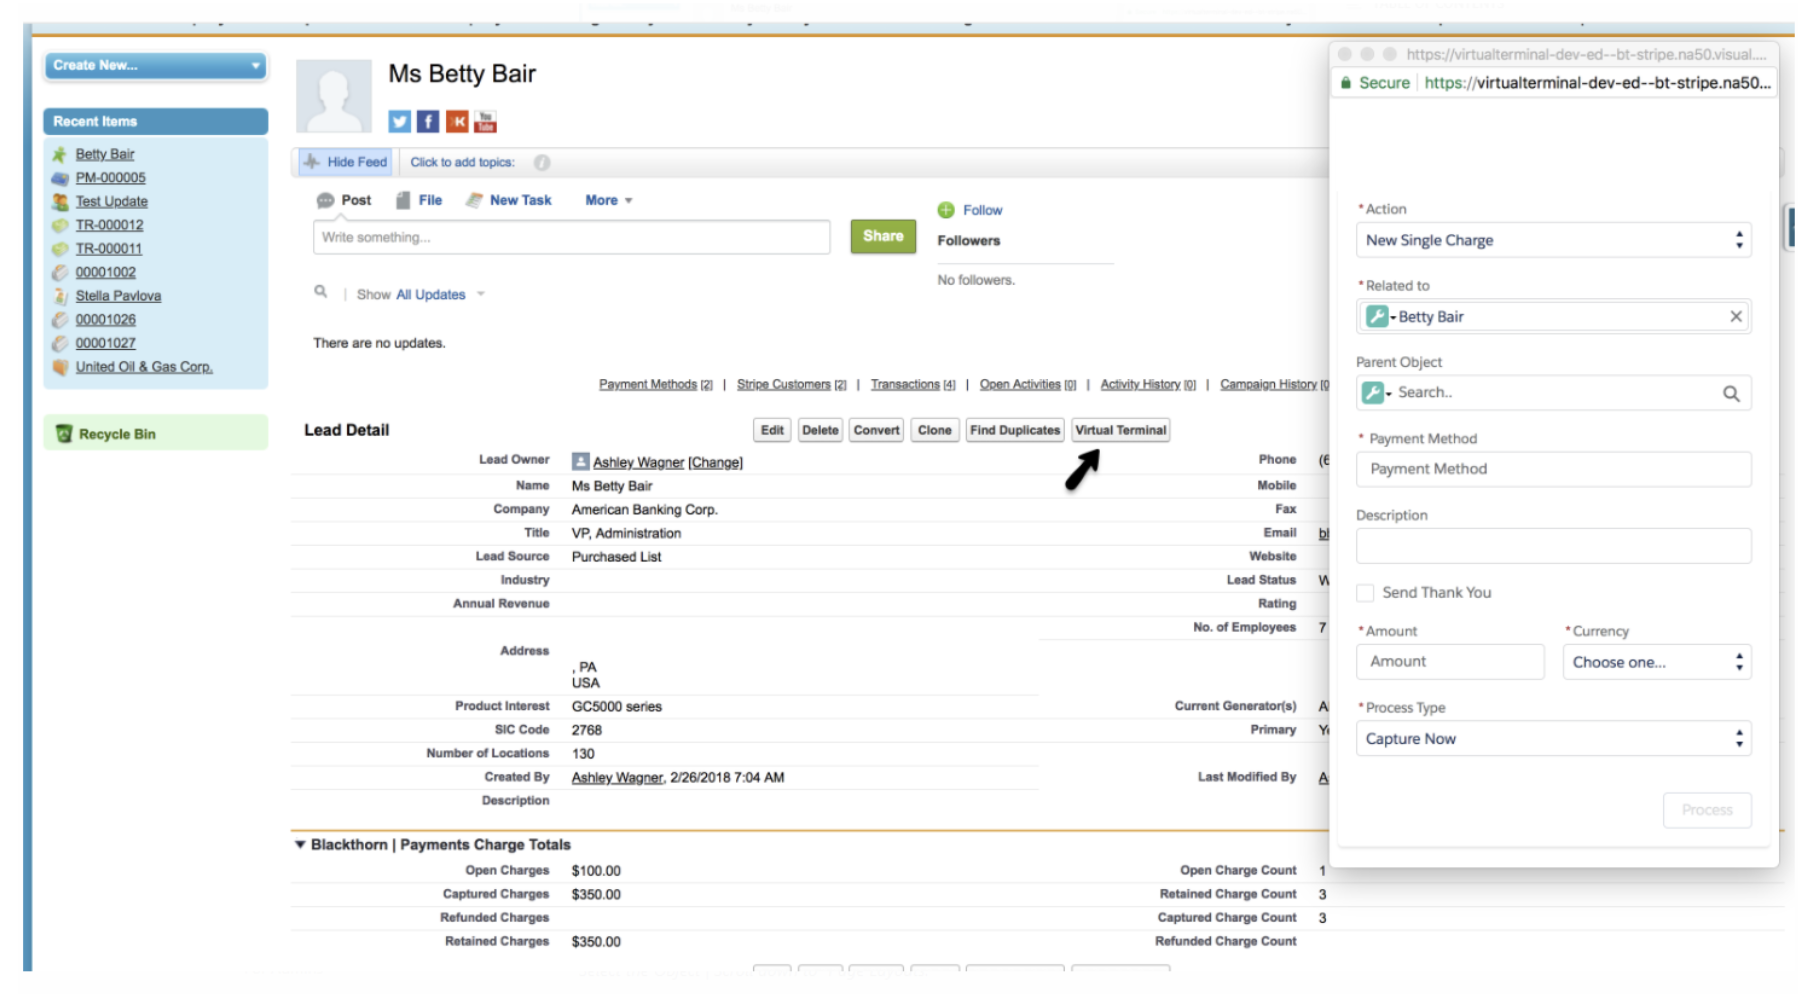Image resolution: width=1810 pixels, height=994 pixels.
Task: Click the File attachment icon
Action: (x=403, y=200)
